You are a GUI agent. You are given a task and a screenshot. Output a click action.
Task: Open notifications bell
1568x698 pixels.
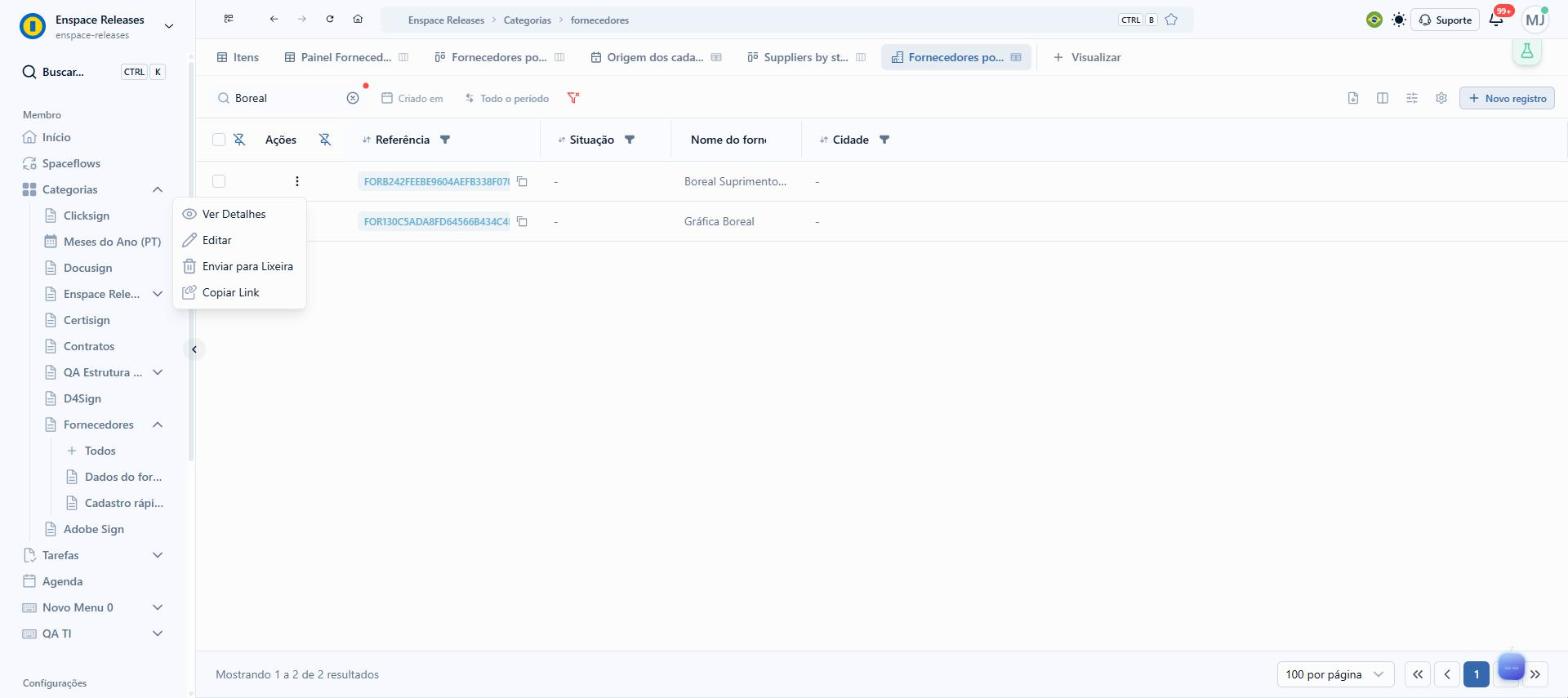[1497, 20]
